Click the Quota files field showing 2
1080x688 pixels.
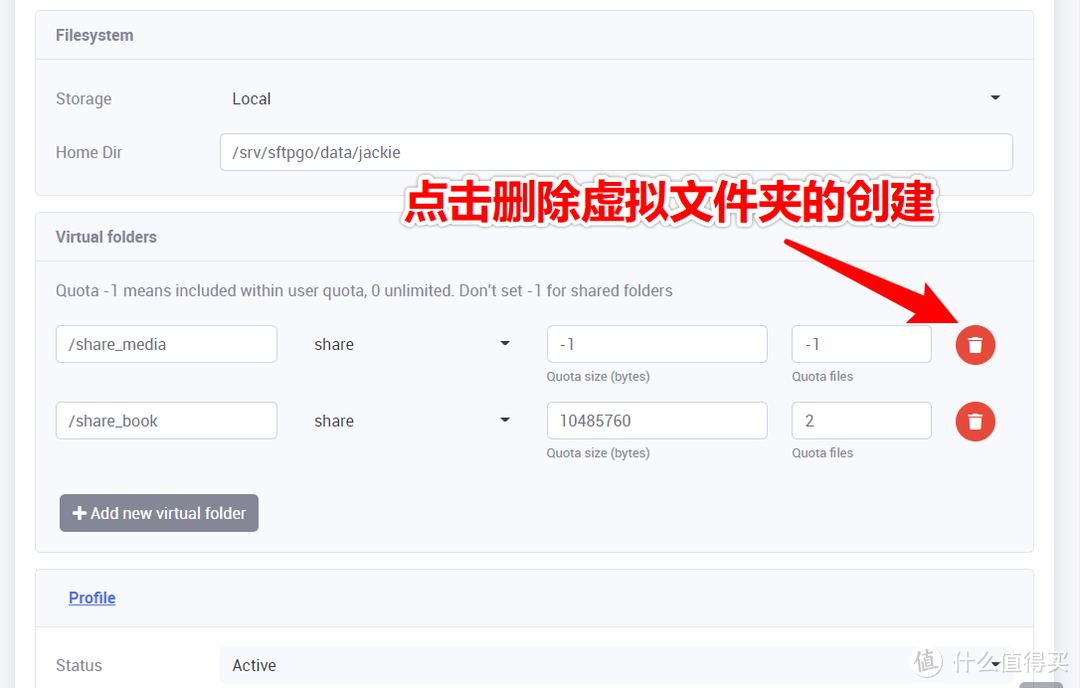pyautogui.click(x=860, y=420)
